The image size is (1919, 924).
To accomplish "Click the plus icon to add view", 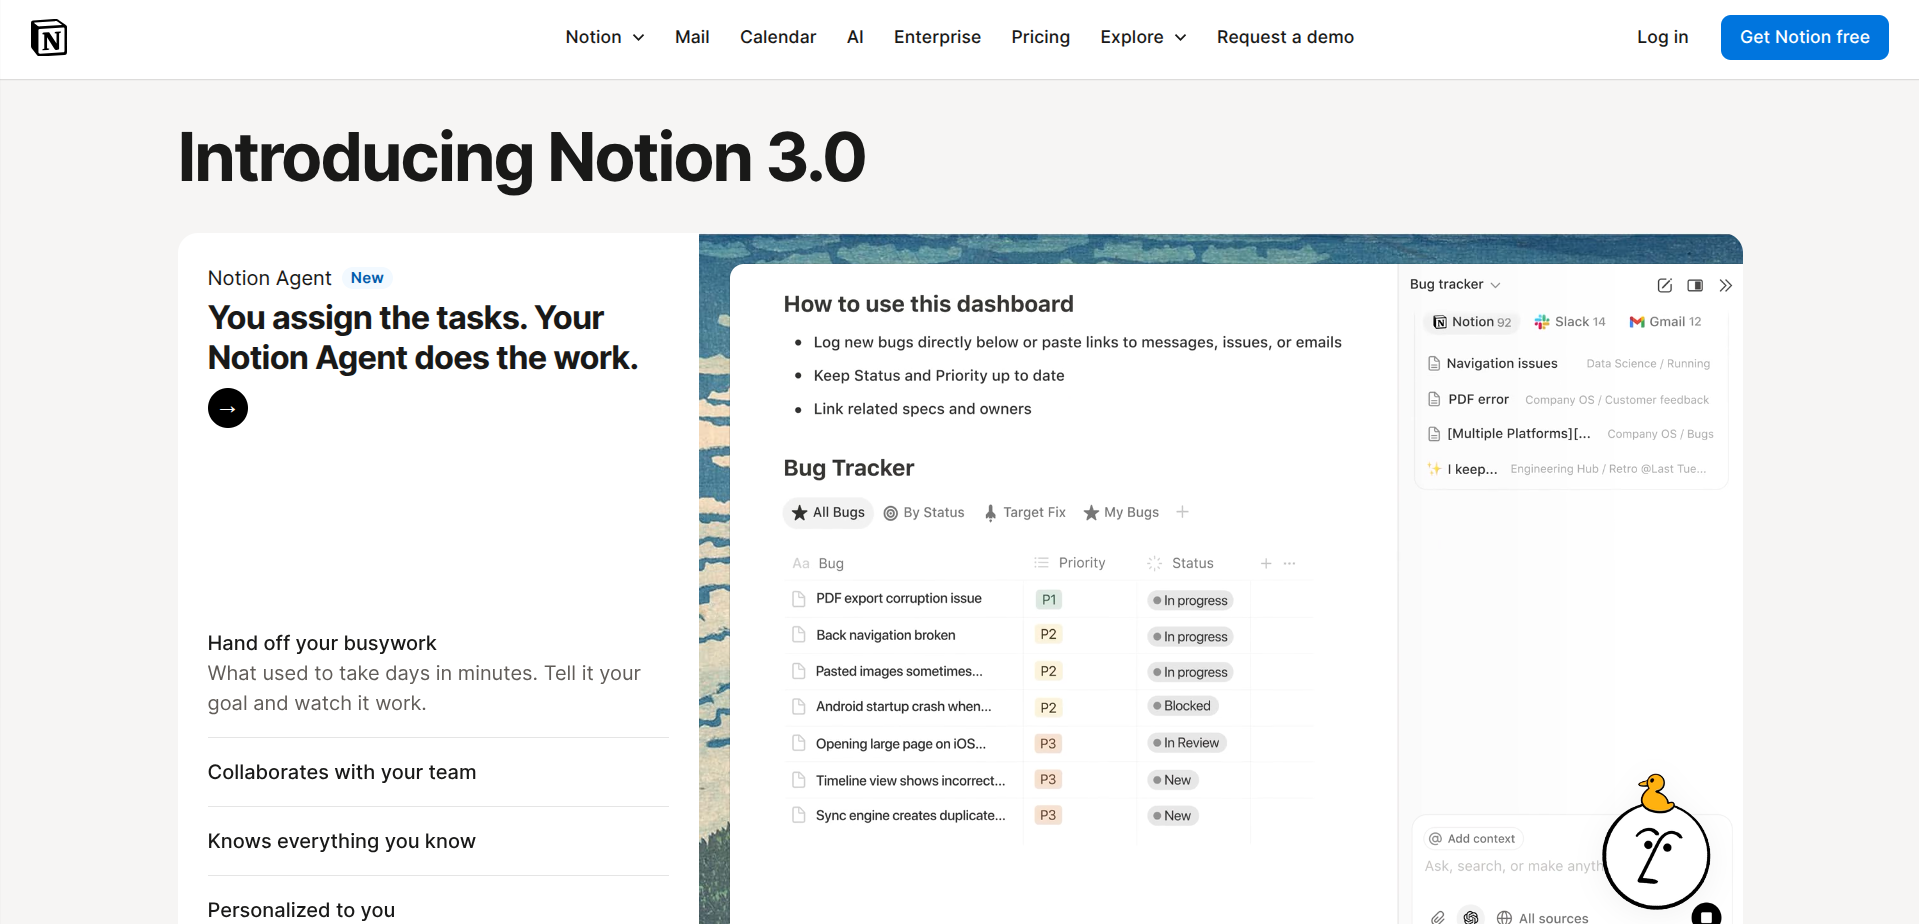I will 1182,512.
